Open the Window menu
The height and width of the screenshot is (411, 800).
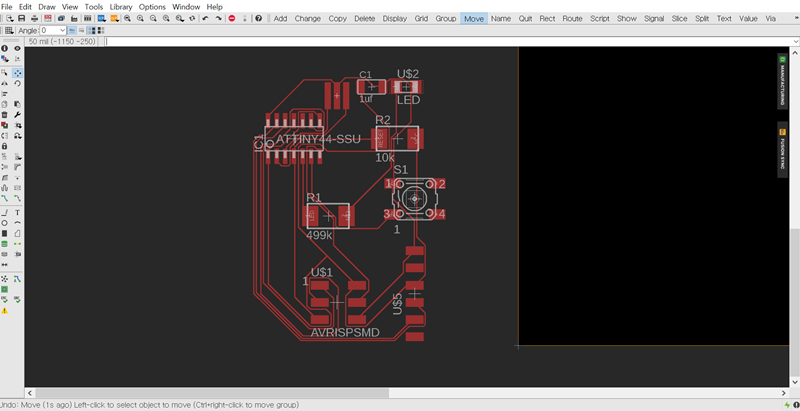[186, 7]
